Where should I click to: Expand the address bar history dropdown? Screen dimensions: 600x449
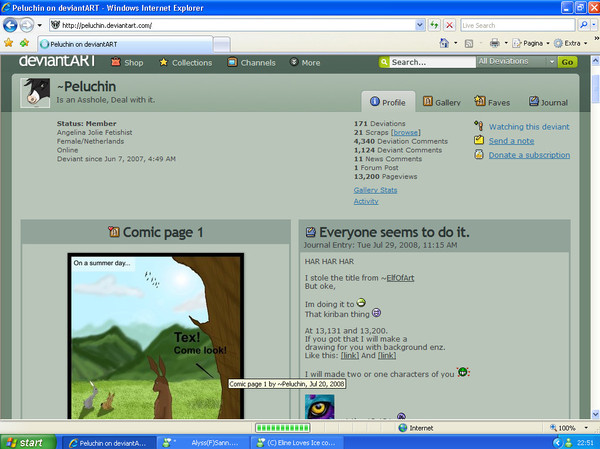(420, 25)
